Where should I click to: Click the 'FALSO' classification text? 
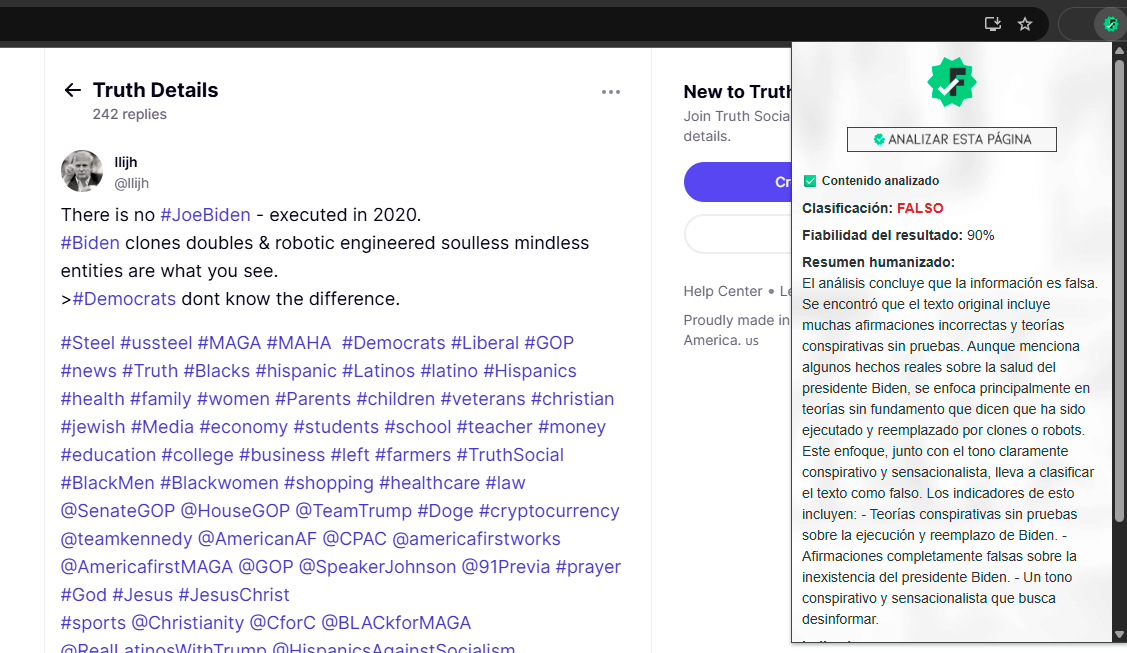[920, 208]
